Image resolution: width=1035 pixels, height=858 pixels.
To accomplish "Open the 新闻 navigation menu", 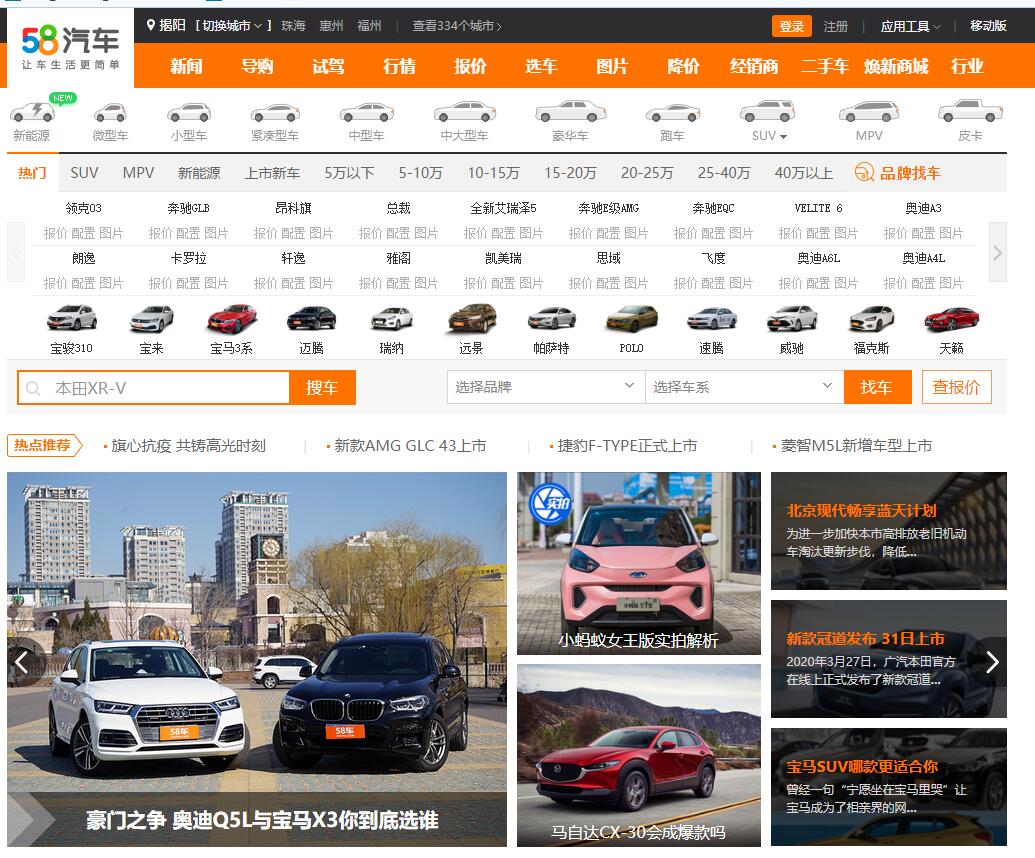I will click(x=186, y=66).
